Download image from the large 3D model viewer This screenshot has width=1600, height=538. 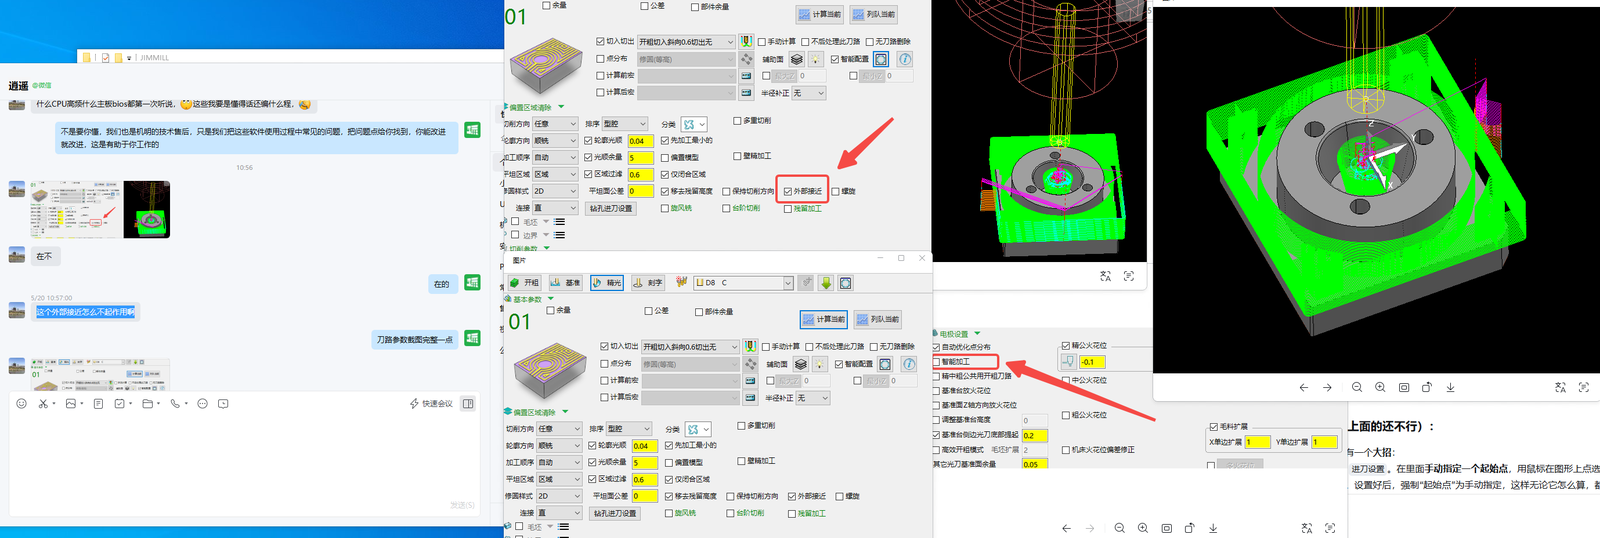tap(1450, 387)
